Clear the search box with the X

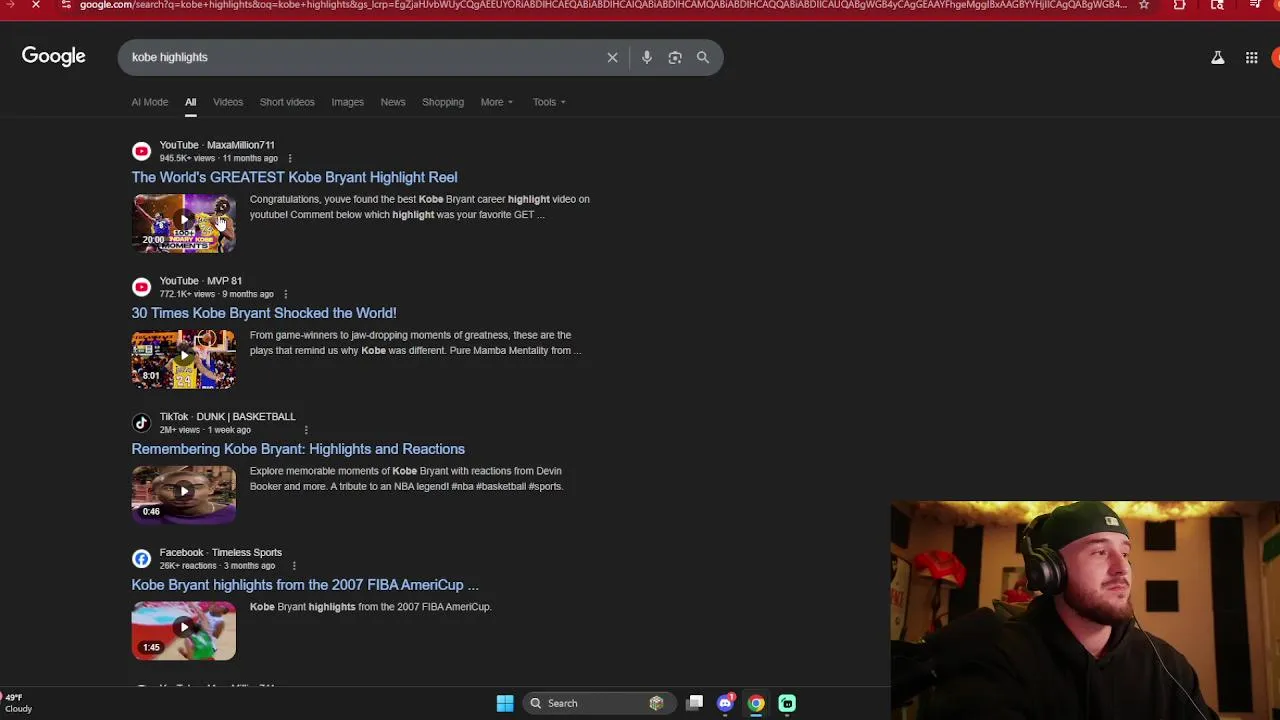point(612,58)
